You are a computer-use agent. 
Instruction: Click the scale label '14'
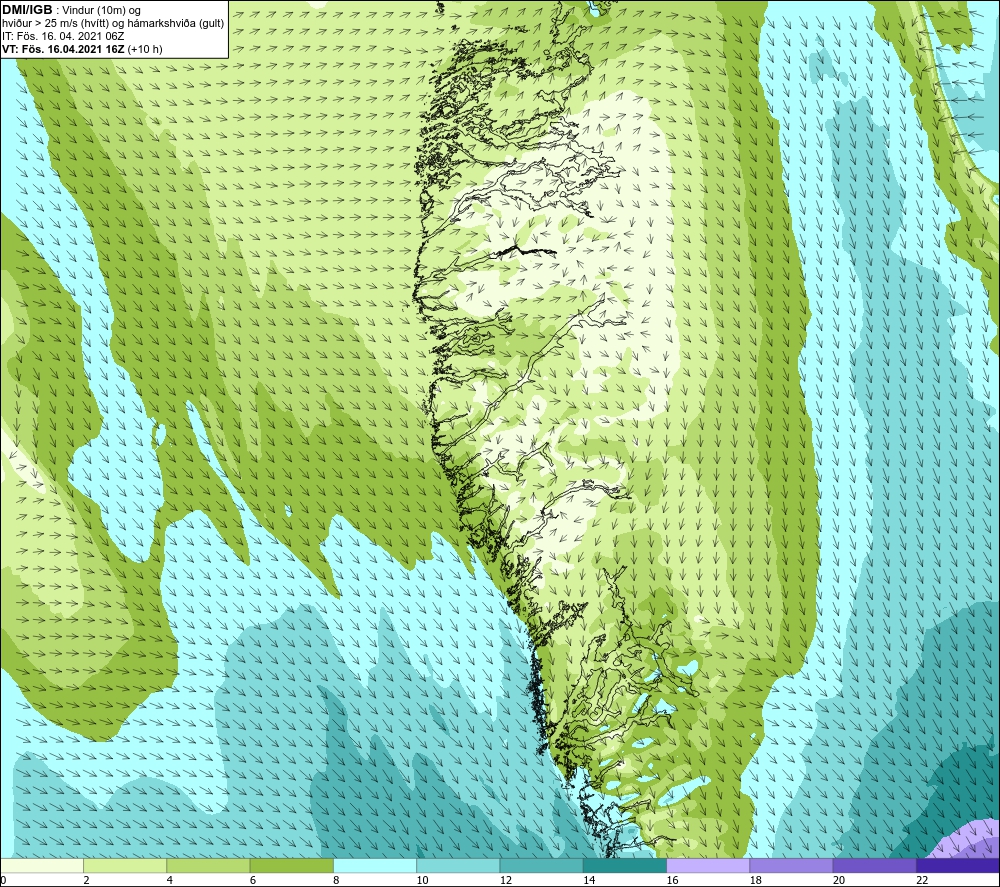(589, 881)
